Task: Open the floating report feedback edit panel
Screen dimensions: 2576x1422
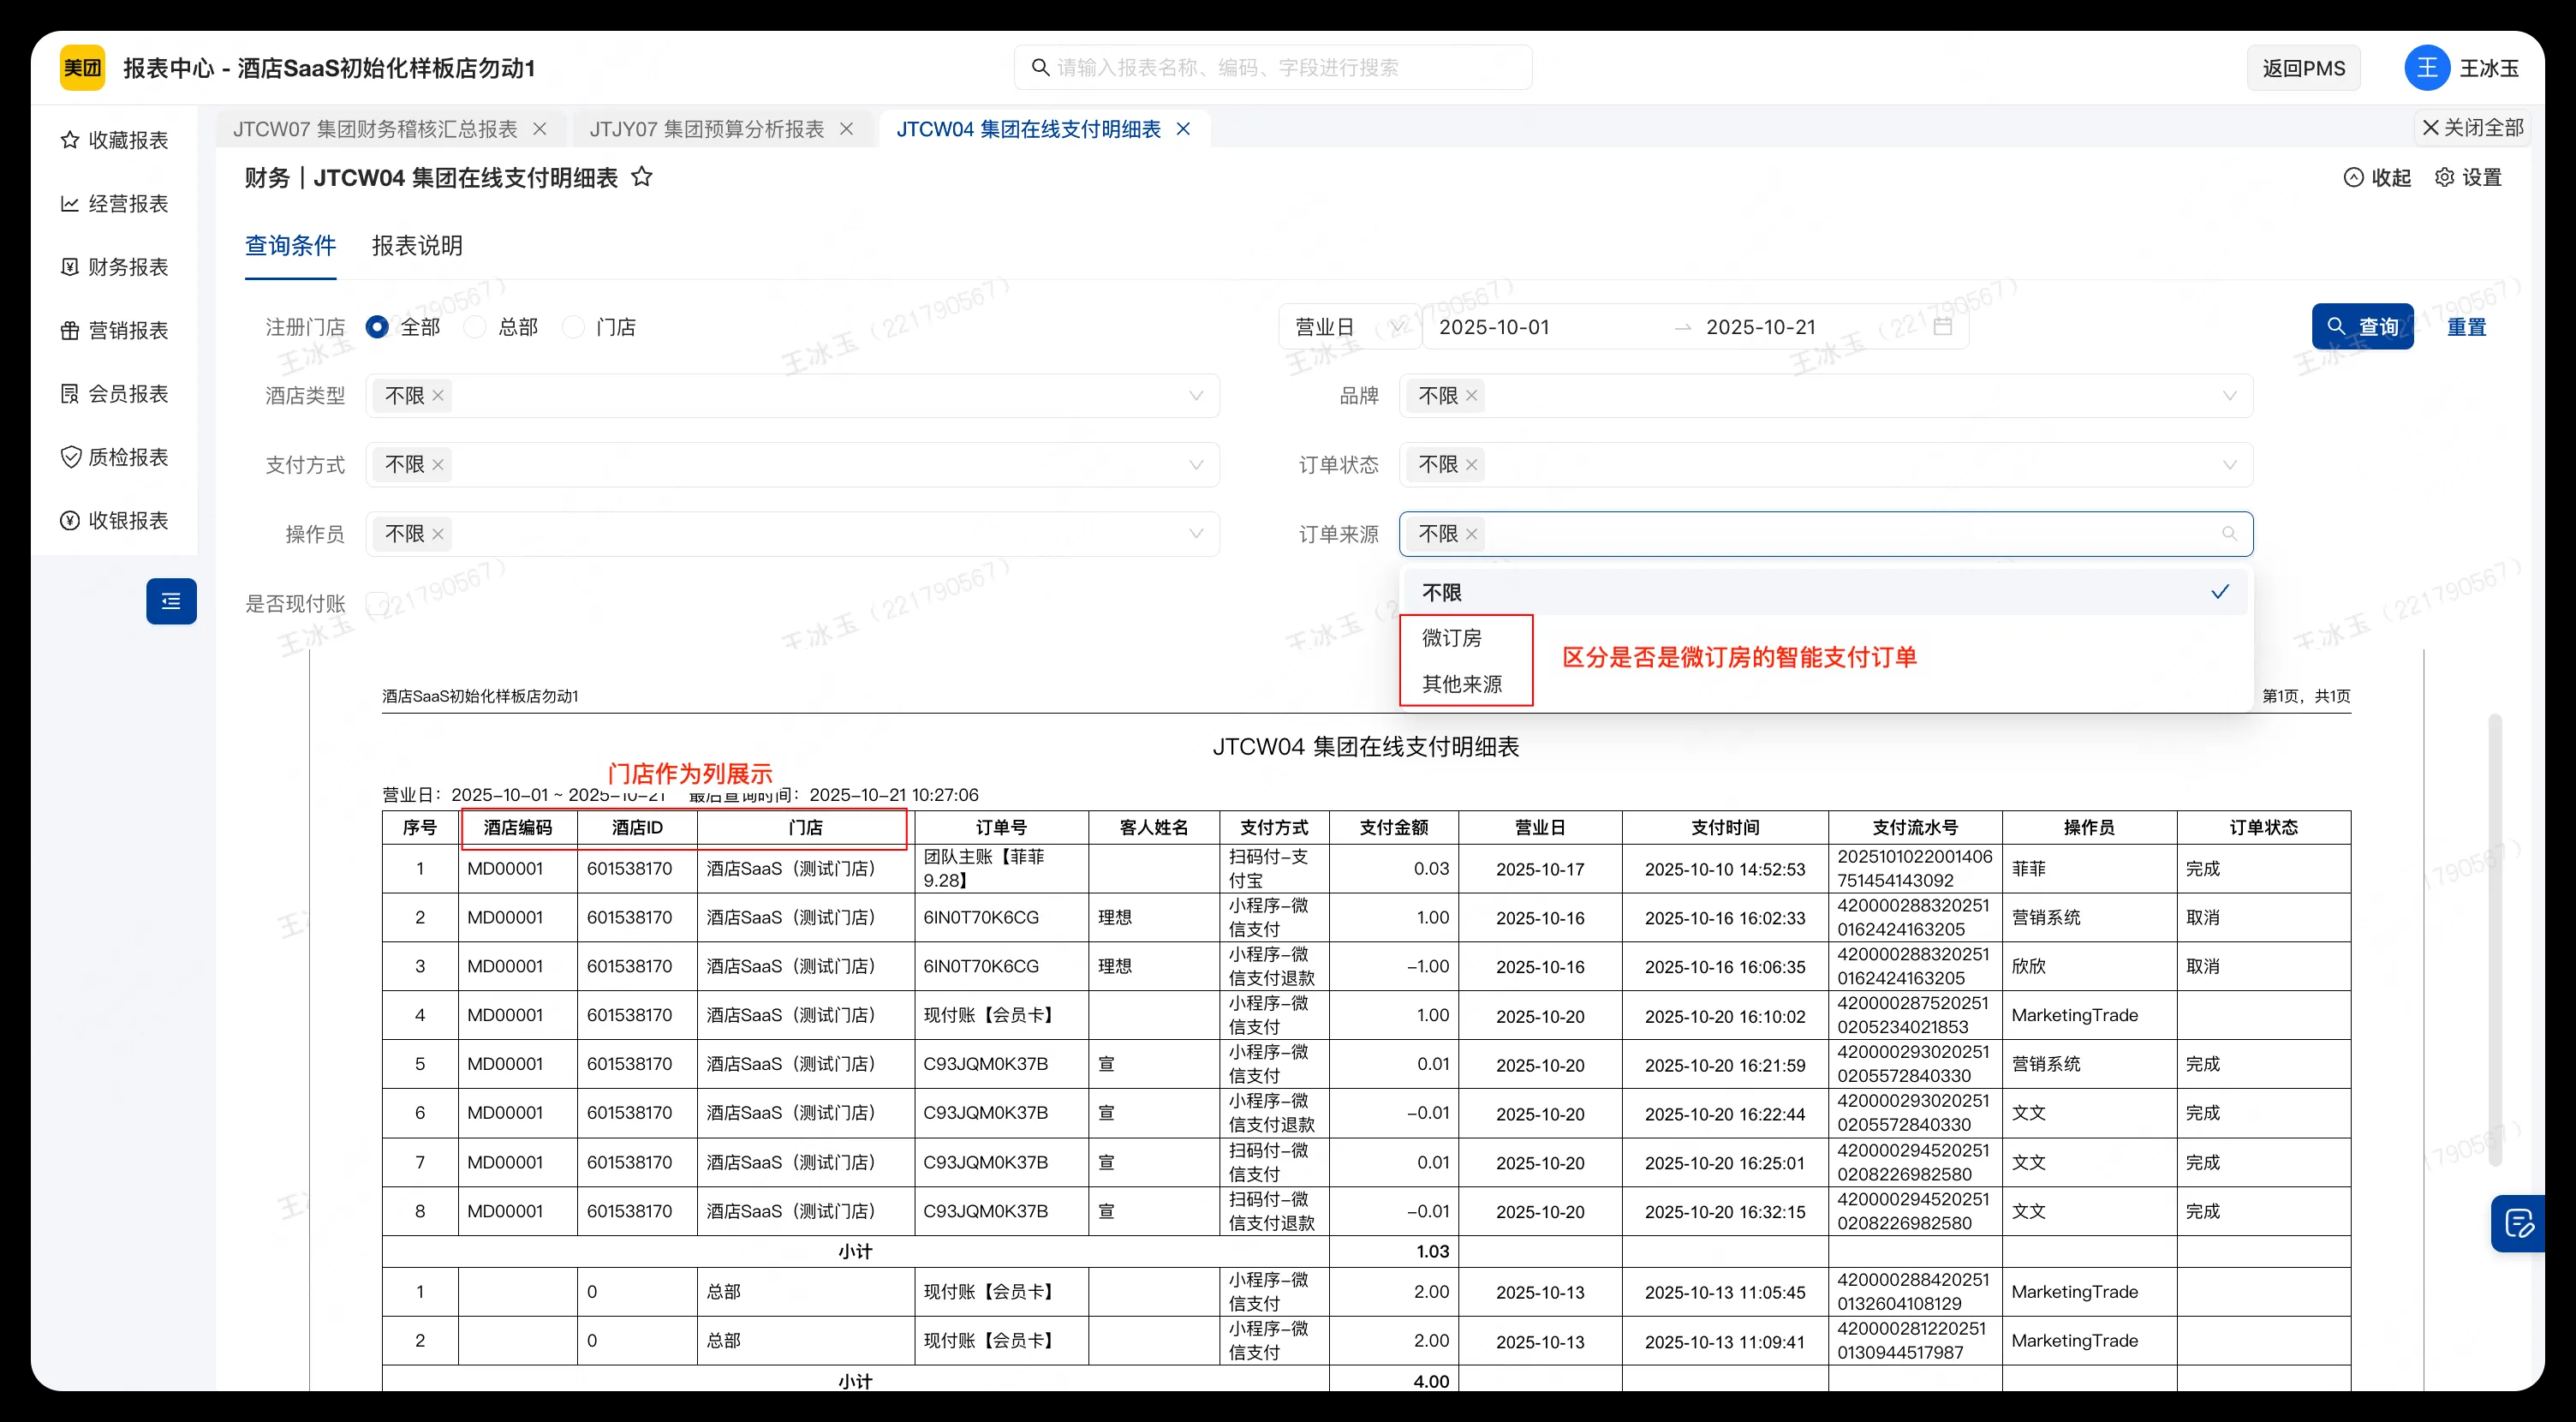Action: [x=2519, y=1223]
